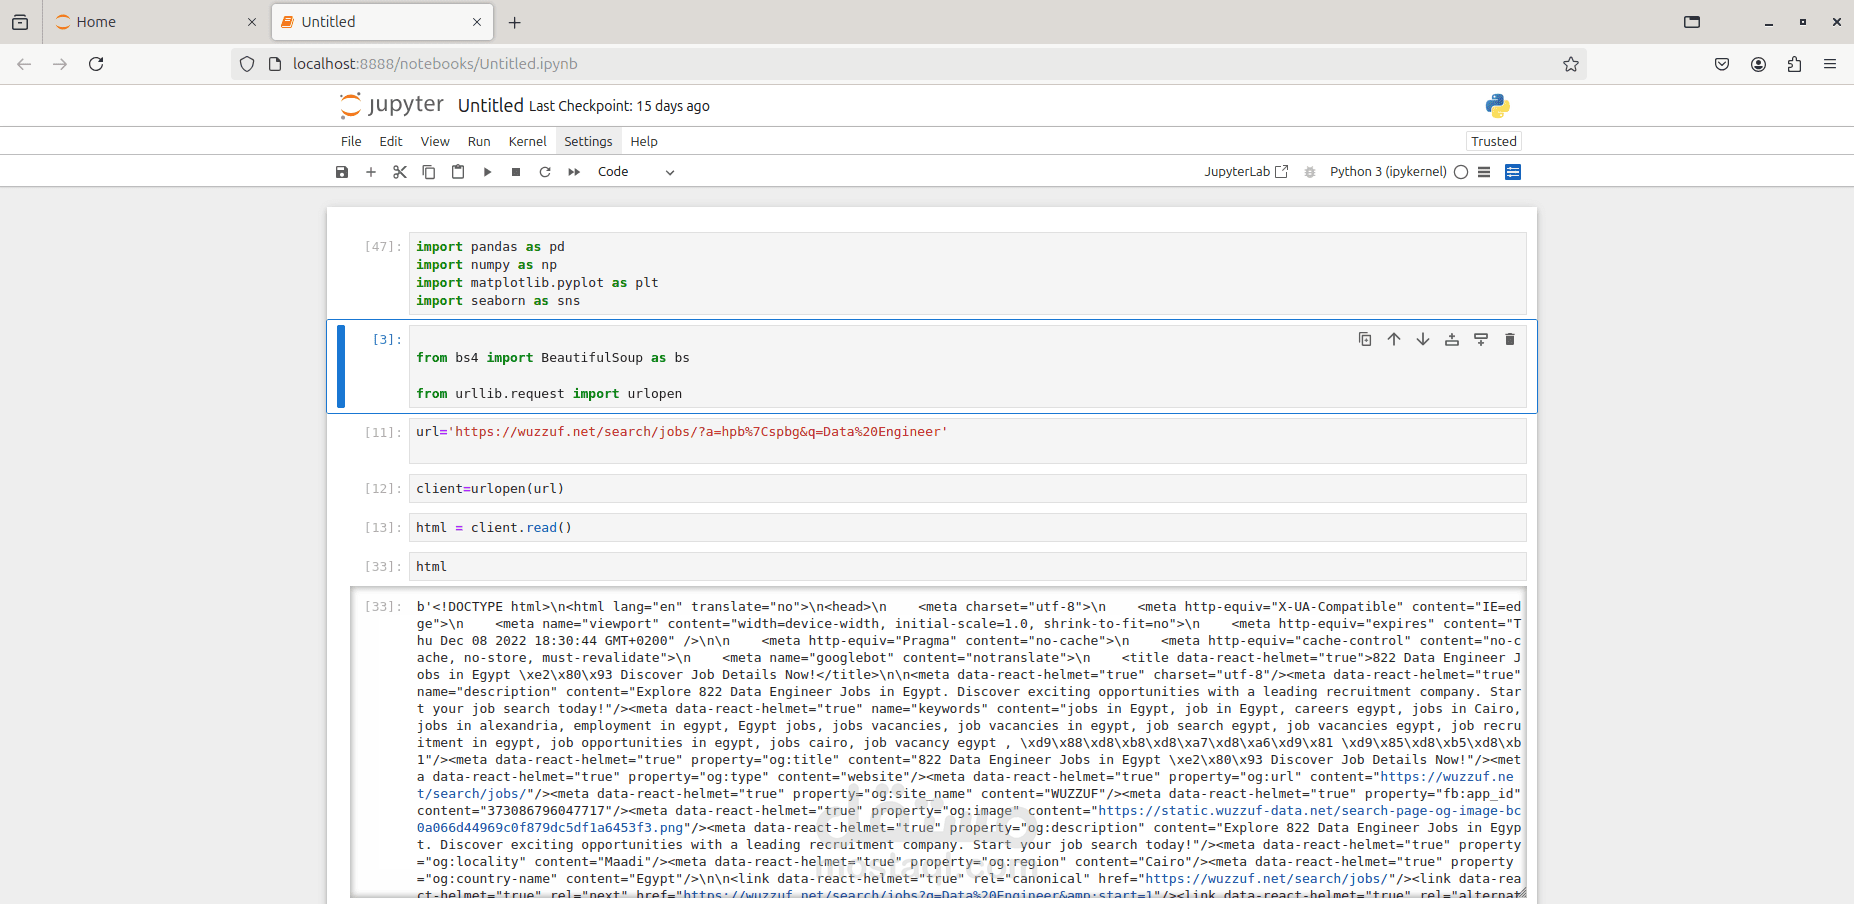This screenshot has width=1854, height=904.
Task: Close the Untitled browser tab
Action: click(x=477, y=22)
